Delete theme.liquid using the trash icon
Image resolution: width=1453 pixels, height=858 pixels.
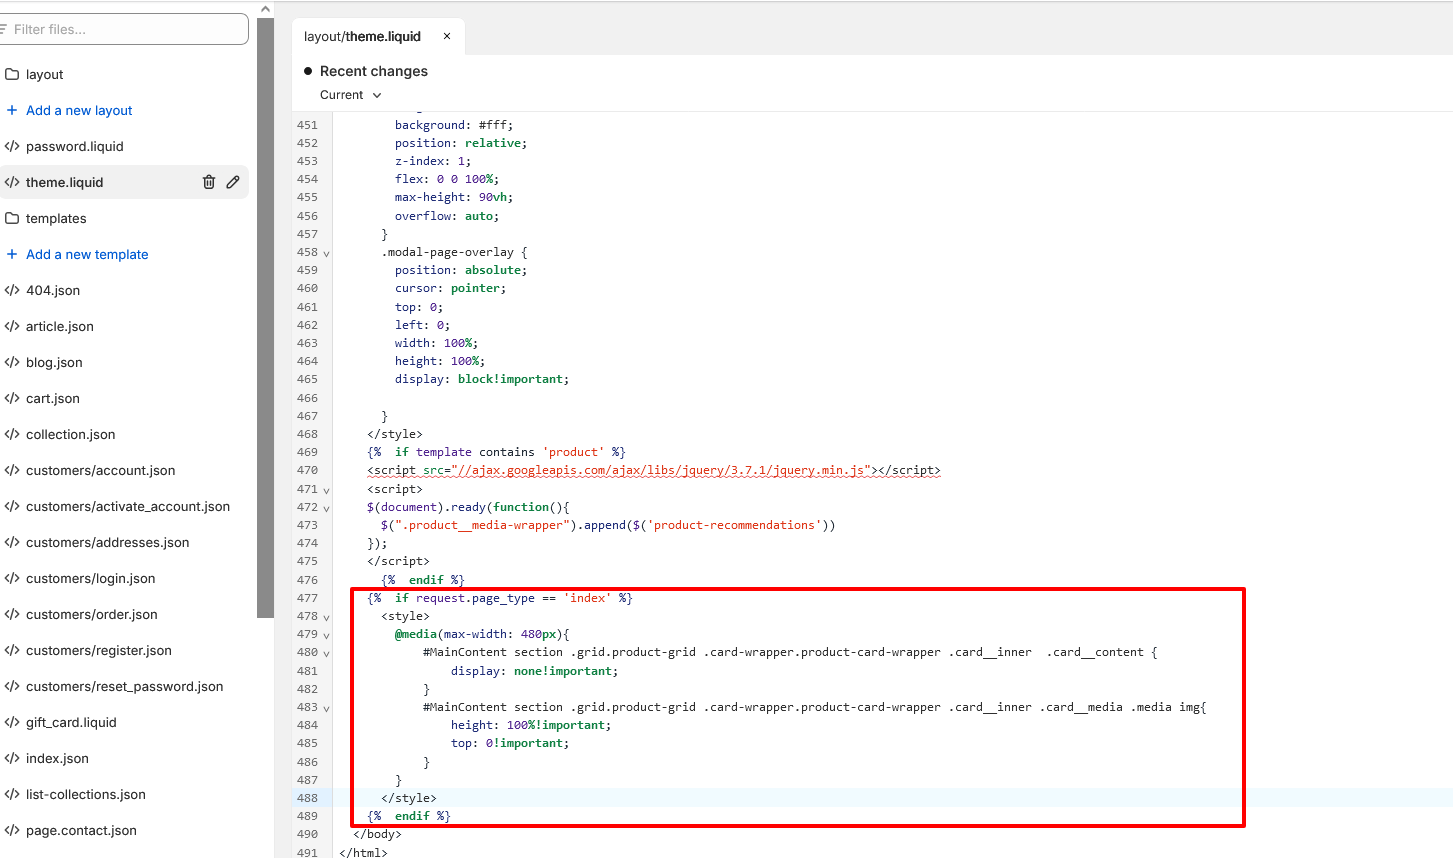[209, 182]
